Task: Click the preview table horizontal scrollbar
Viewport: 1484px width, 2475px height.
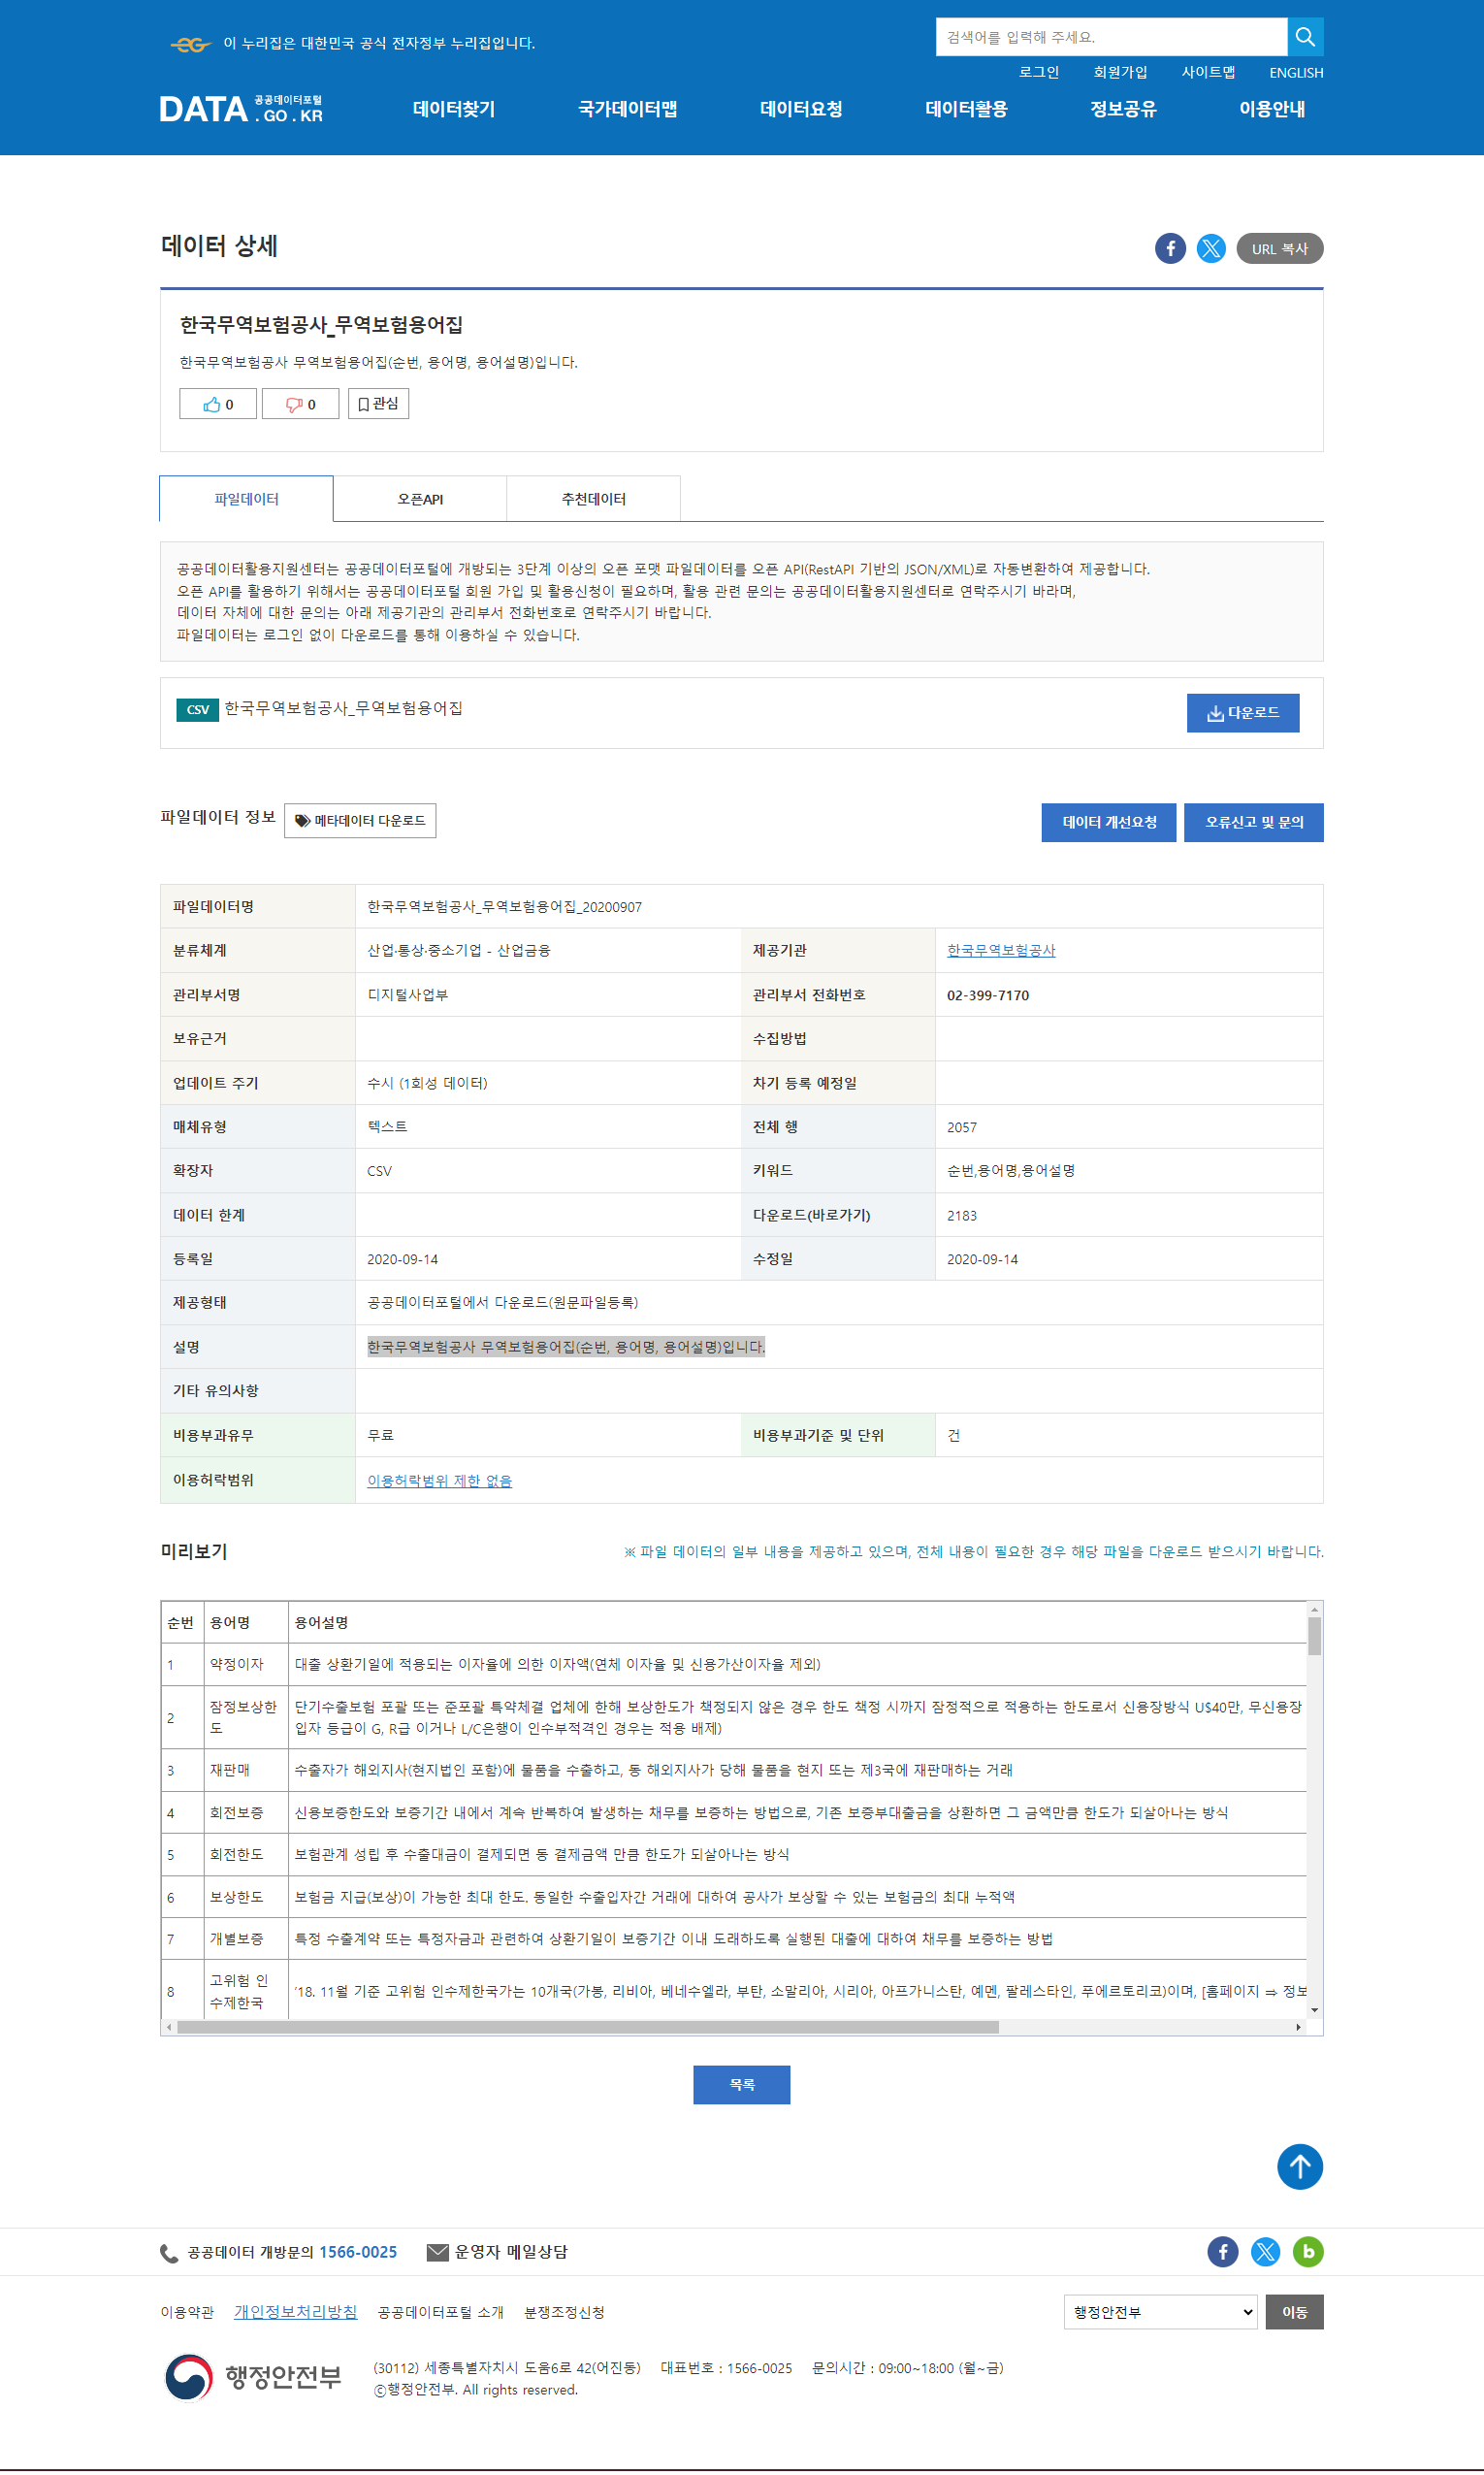Action: coord(588,2027)
